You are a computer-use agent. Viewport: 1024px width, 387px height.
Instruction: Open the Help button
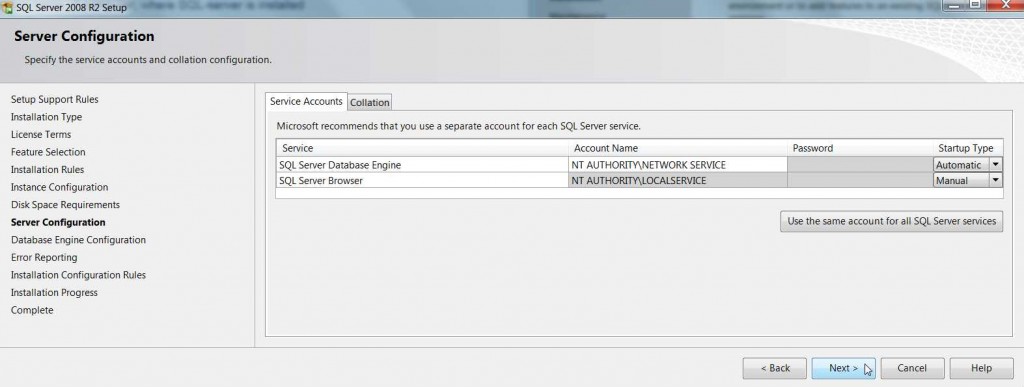[x=981, y=368]
